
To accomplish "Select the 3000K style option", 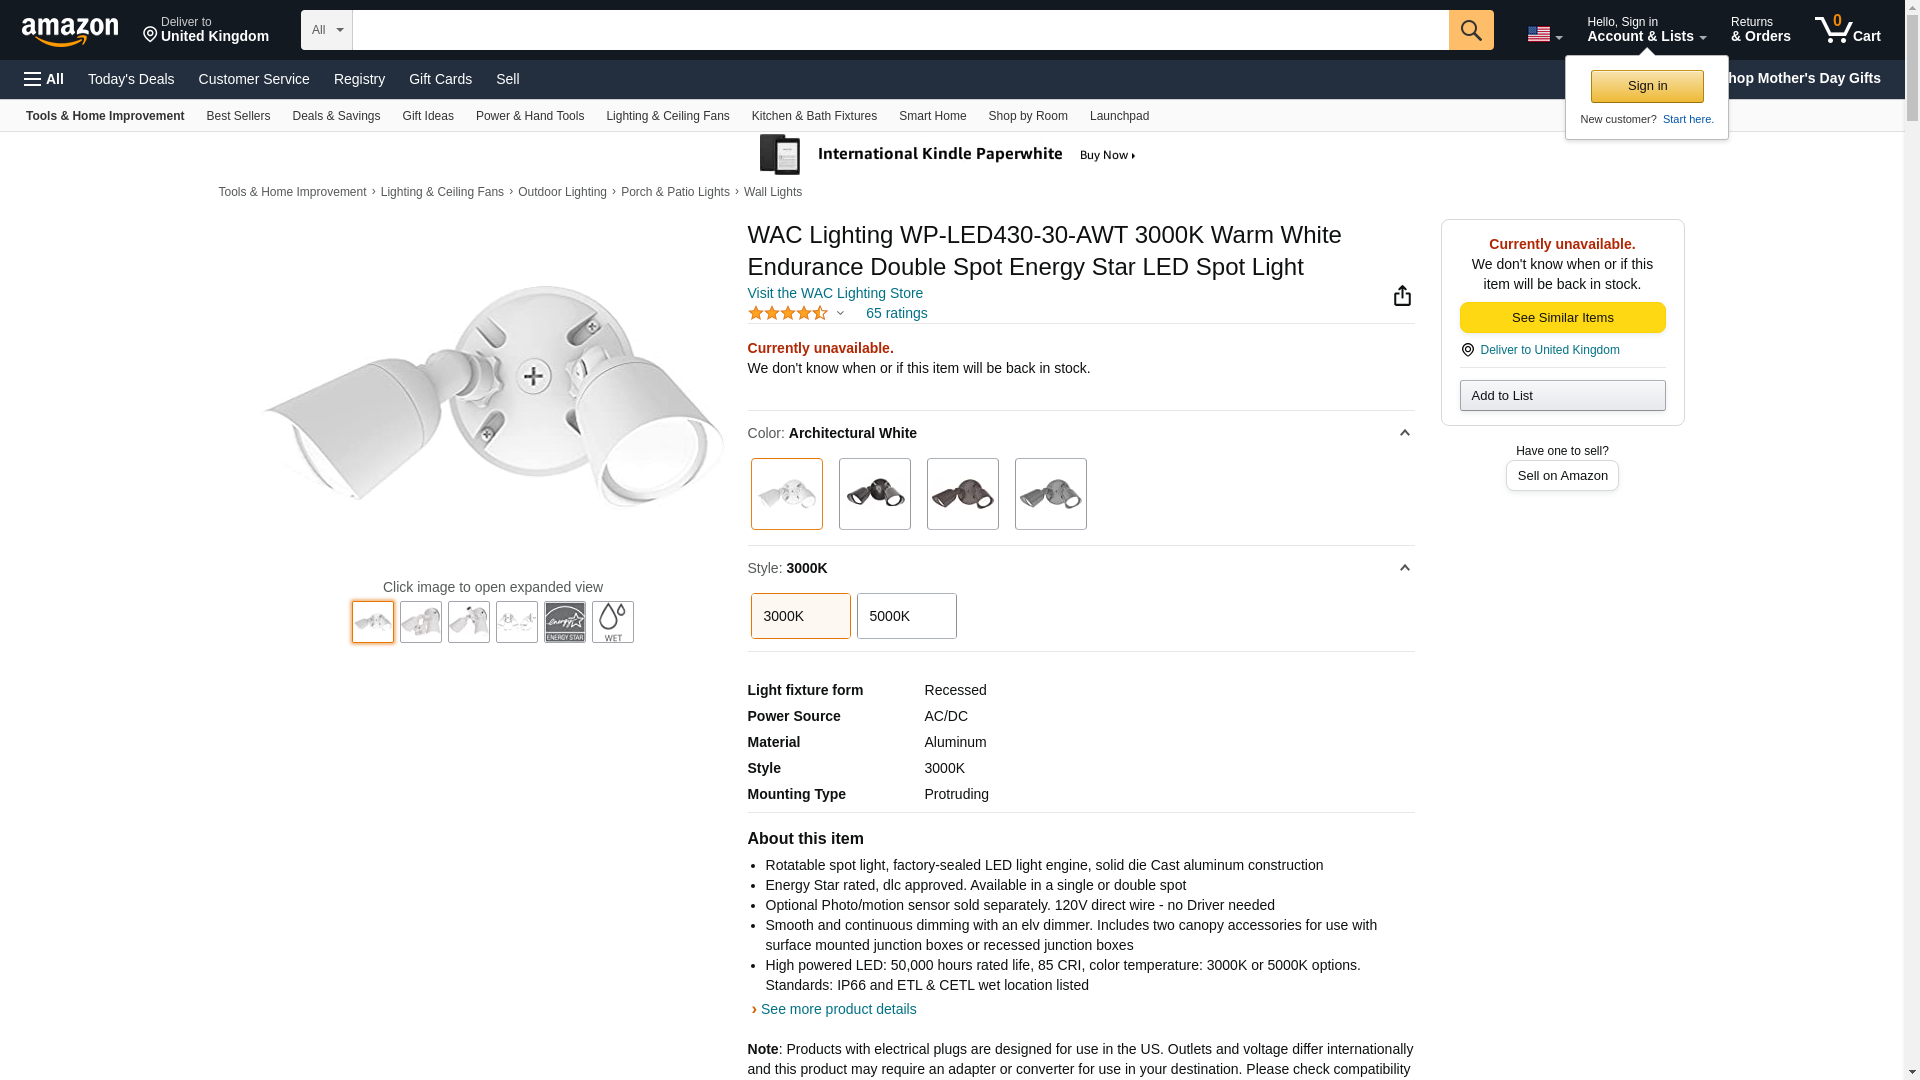I will pos(800,616).
